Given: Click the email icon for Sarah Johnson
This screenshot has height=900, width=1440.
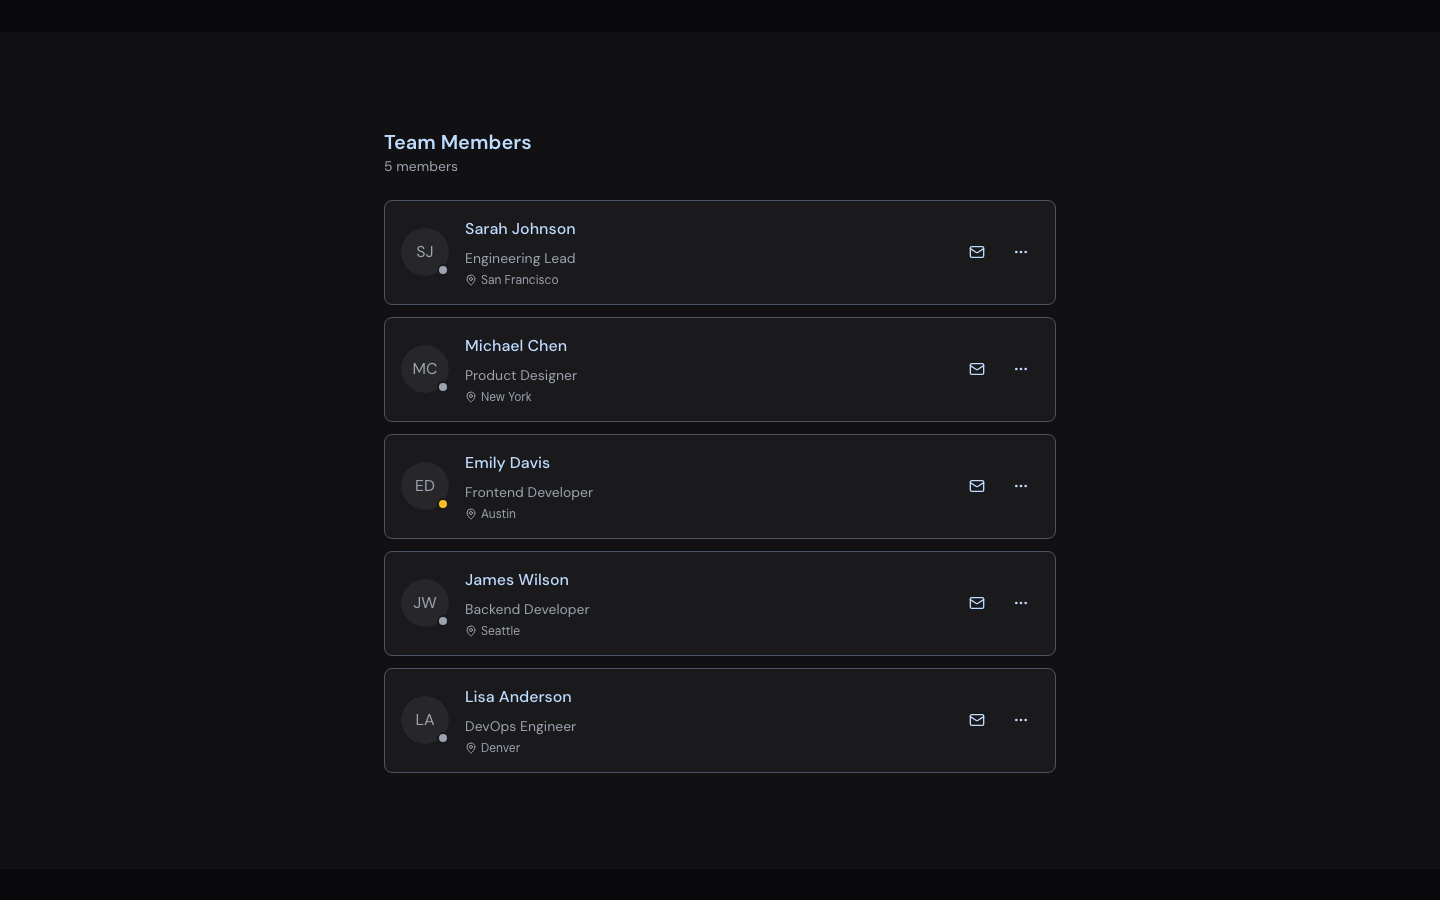Looking at the screenshot, I should point(977,252).
